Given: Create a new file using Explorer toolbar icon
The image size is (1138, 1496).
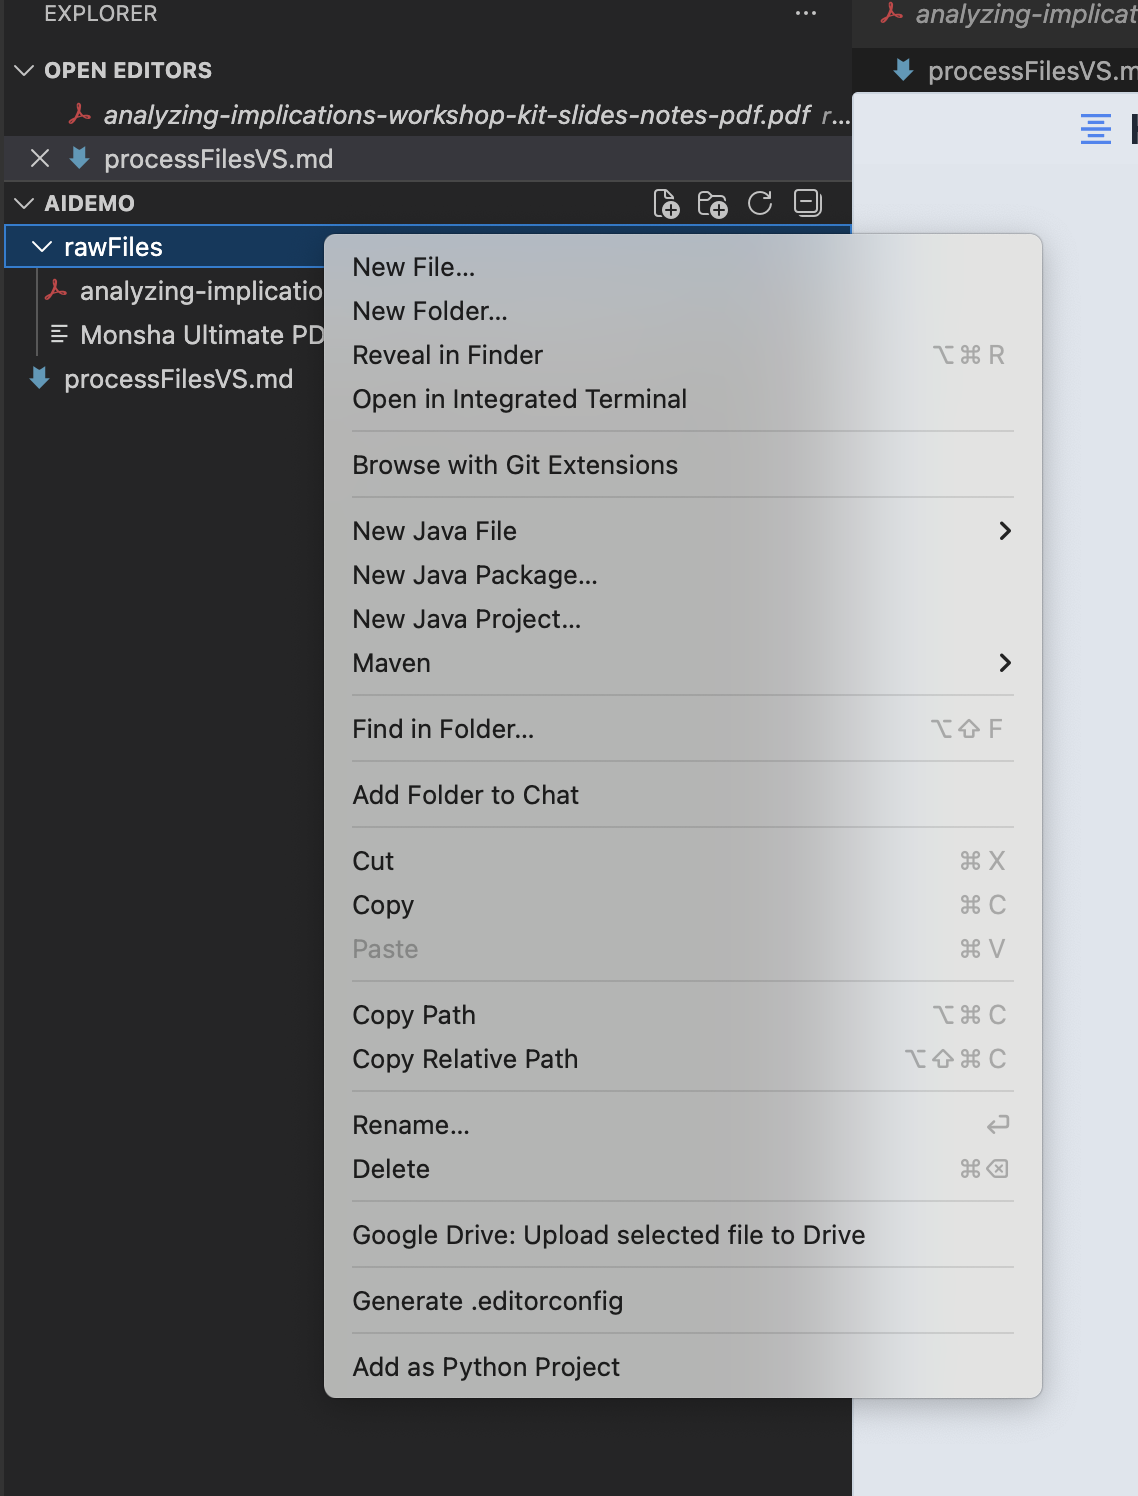Looking at the screenshot, I should click(665, 203).
